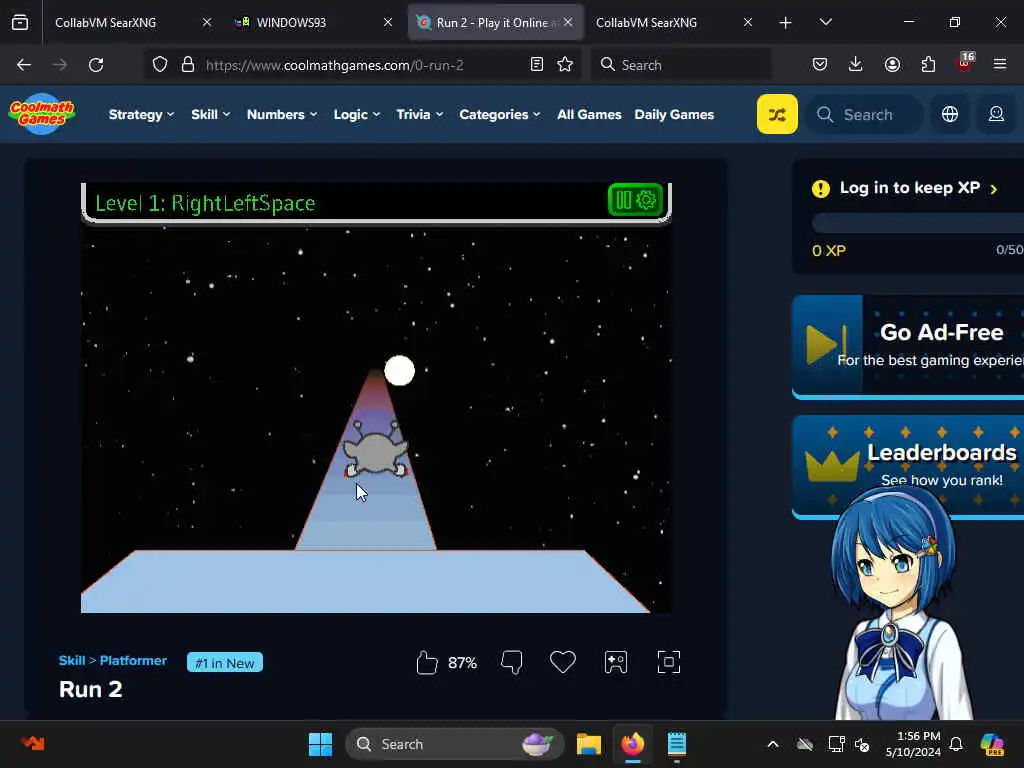
Task: Open the Windows Start menu
Action: [320, 744]
